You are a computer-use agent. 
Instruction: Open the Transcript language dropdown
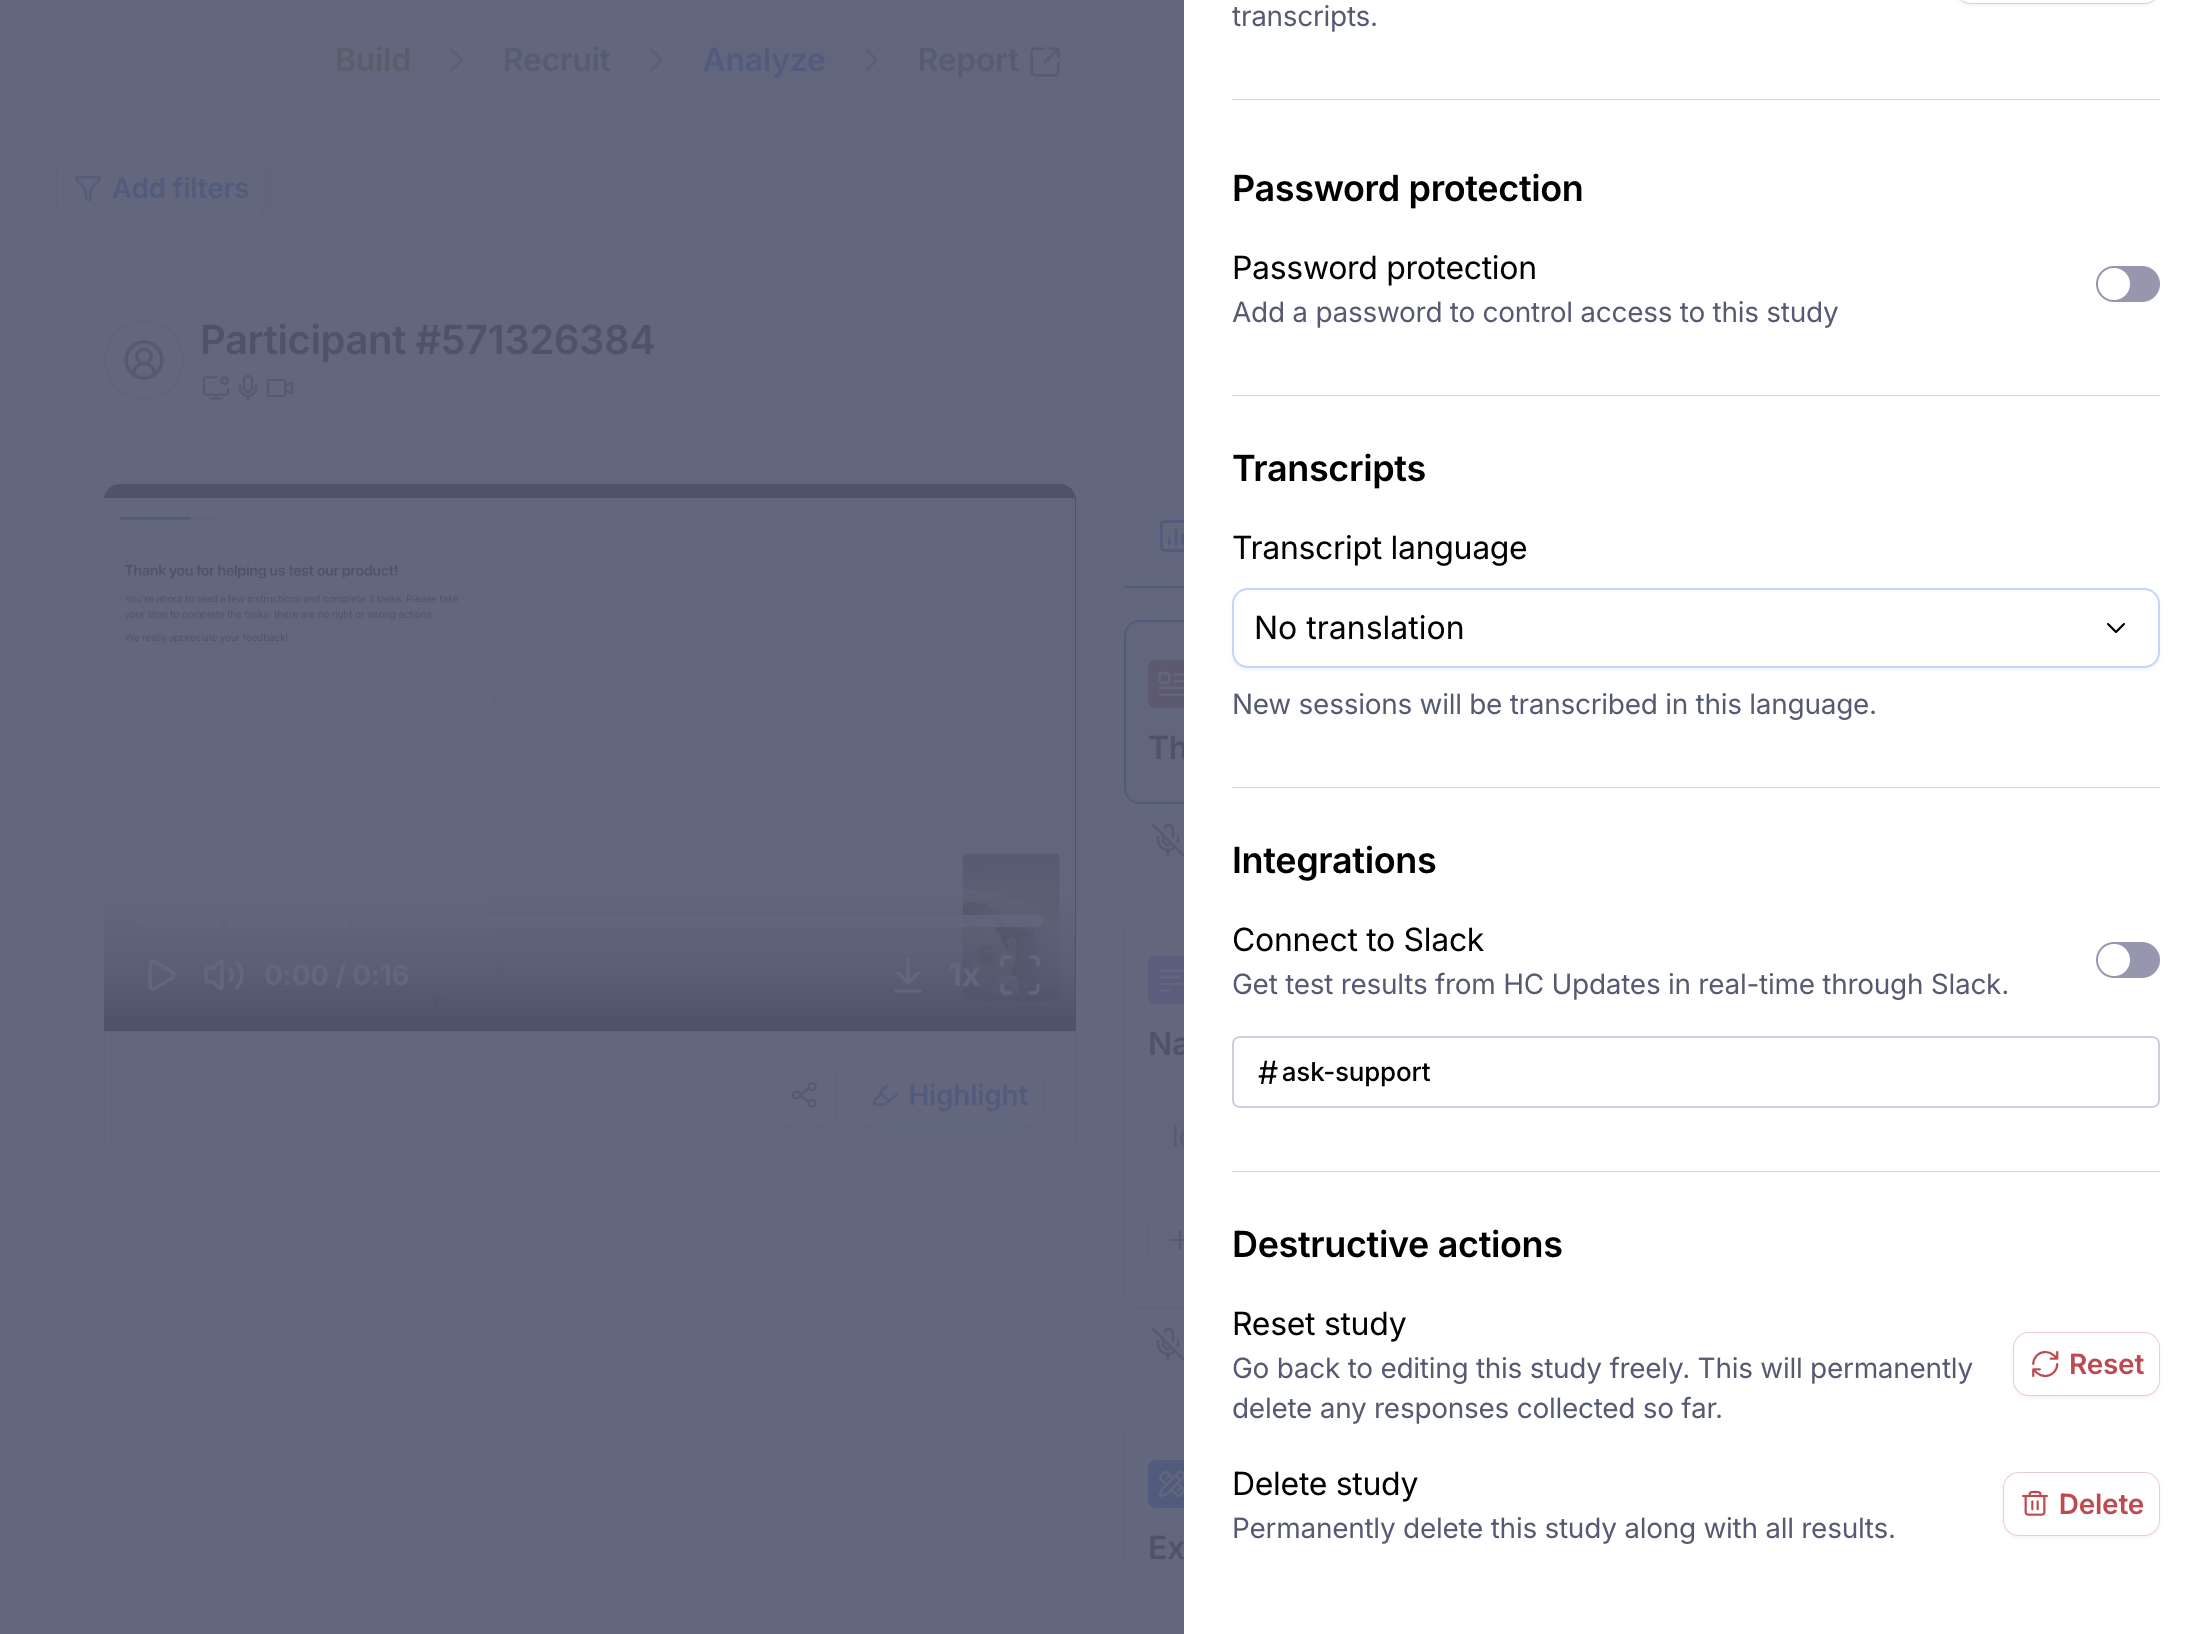[x=1695, y=628]
